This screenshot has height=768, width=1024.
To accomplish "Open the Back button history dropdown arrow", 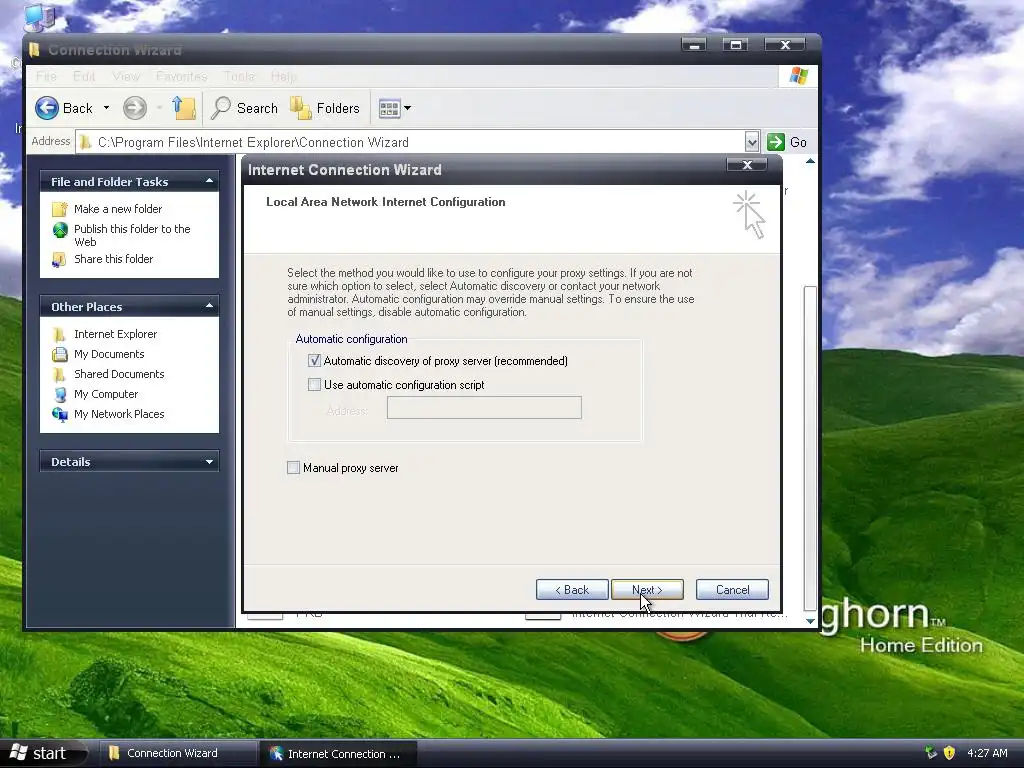I will tap(106, 108).
